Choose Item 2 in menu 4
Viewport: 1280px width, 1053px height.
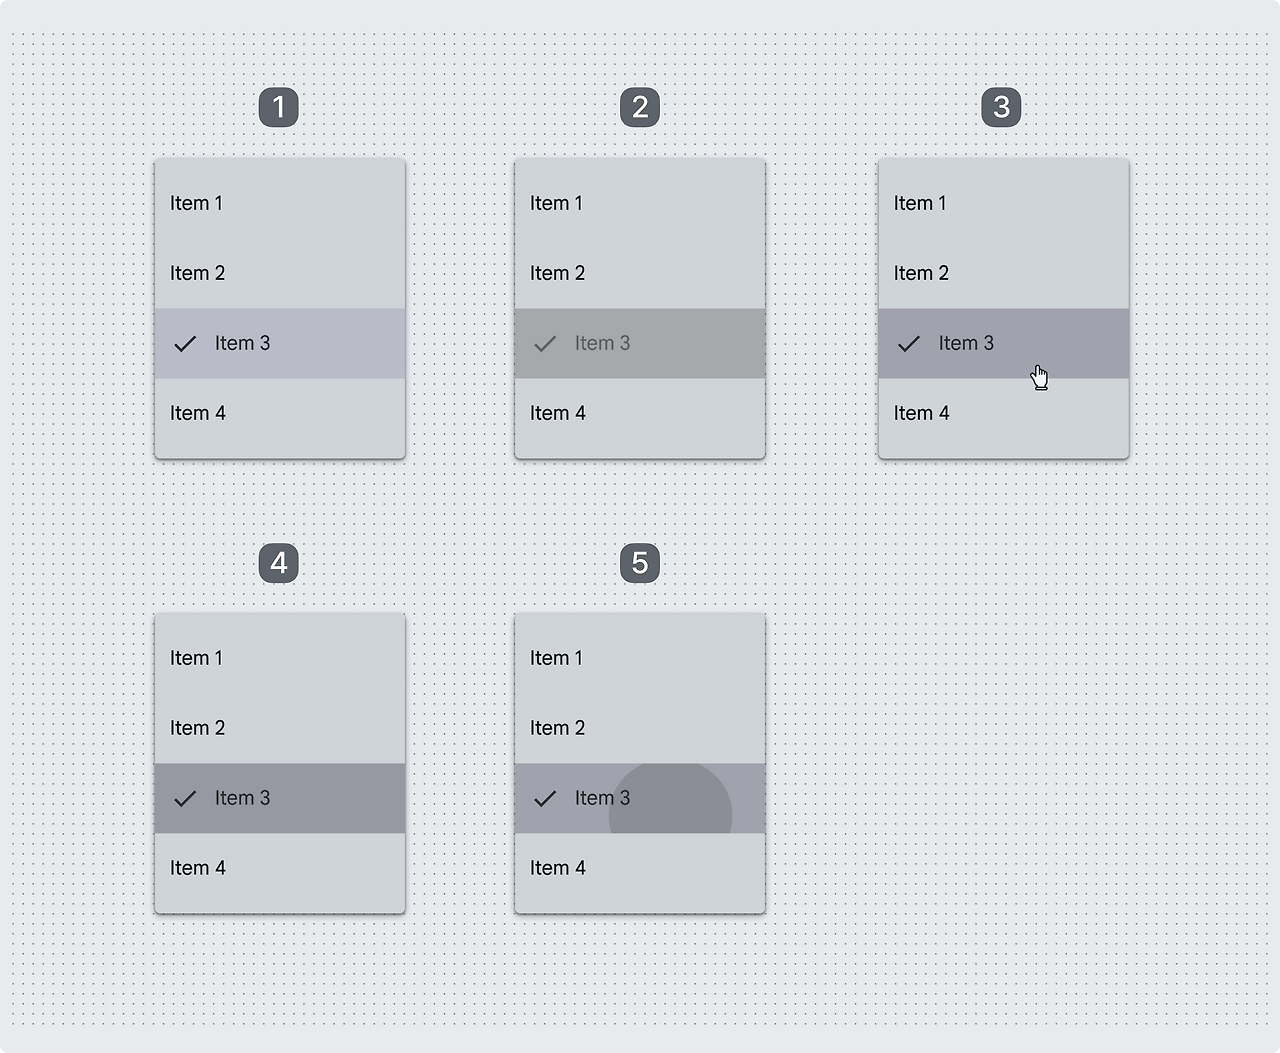coord(280,728)
